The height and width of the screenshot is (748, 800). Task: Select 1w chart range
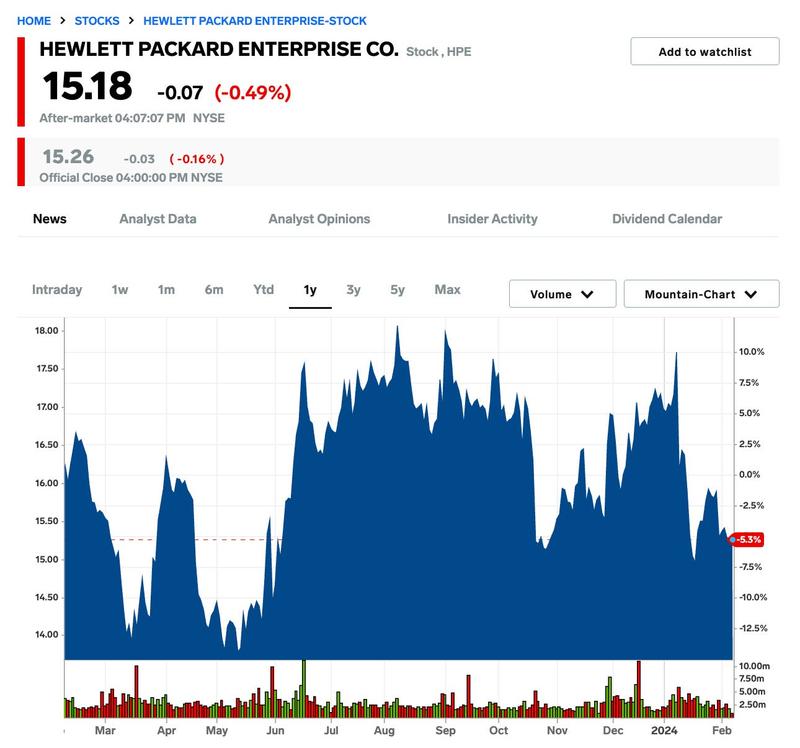coord(120,290)
